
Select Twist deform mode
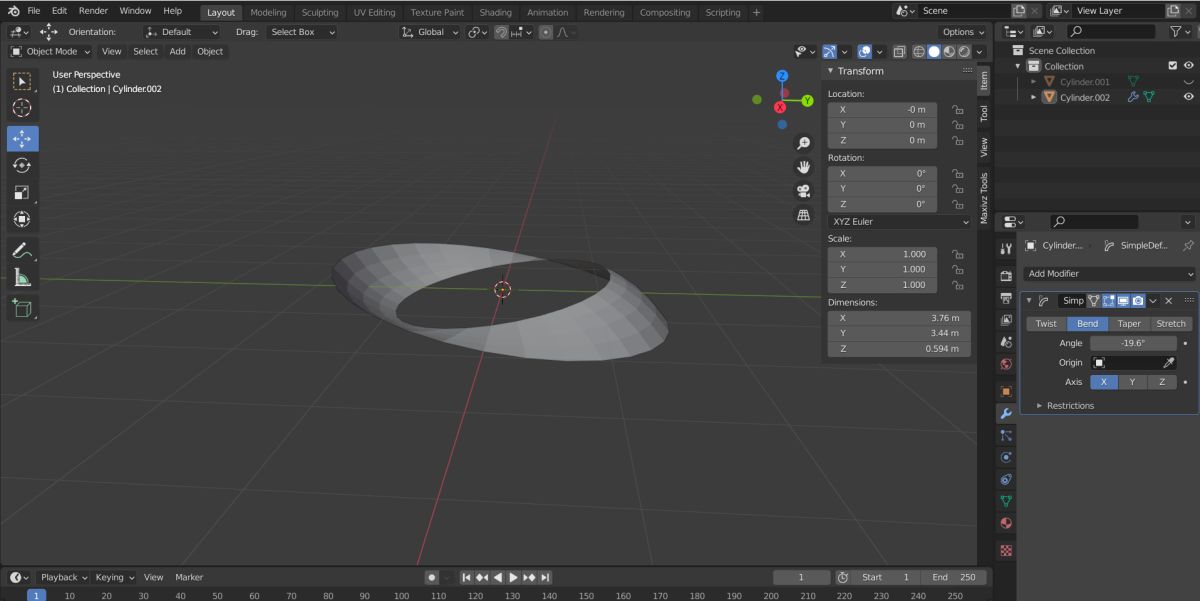(x=1046, y=323)
